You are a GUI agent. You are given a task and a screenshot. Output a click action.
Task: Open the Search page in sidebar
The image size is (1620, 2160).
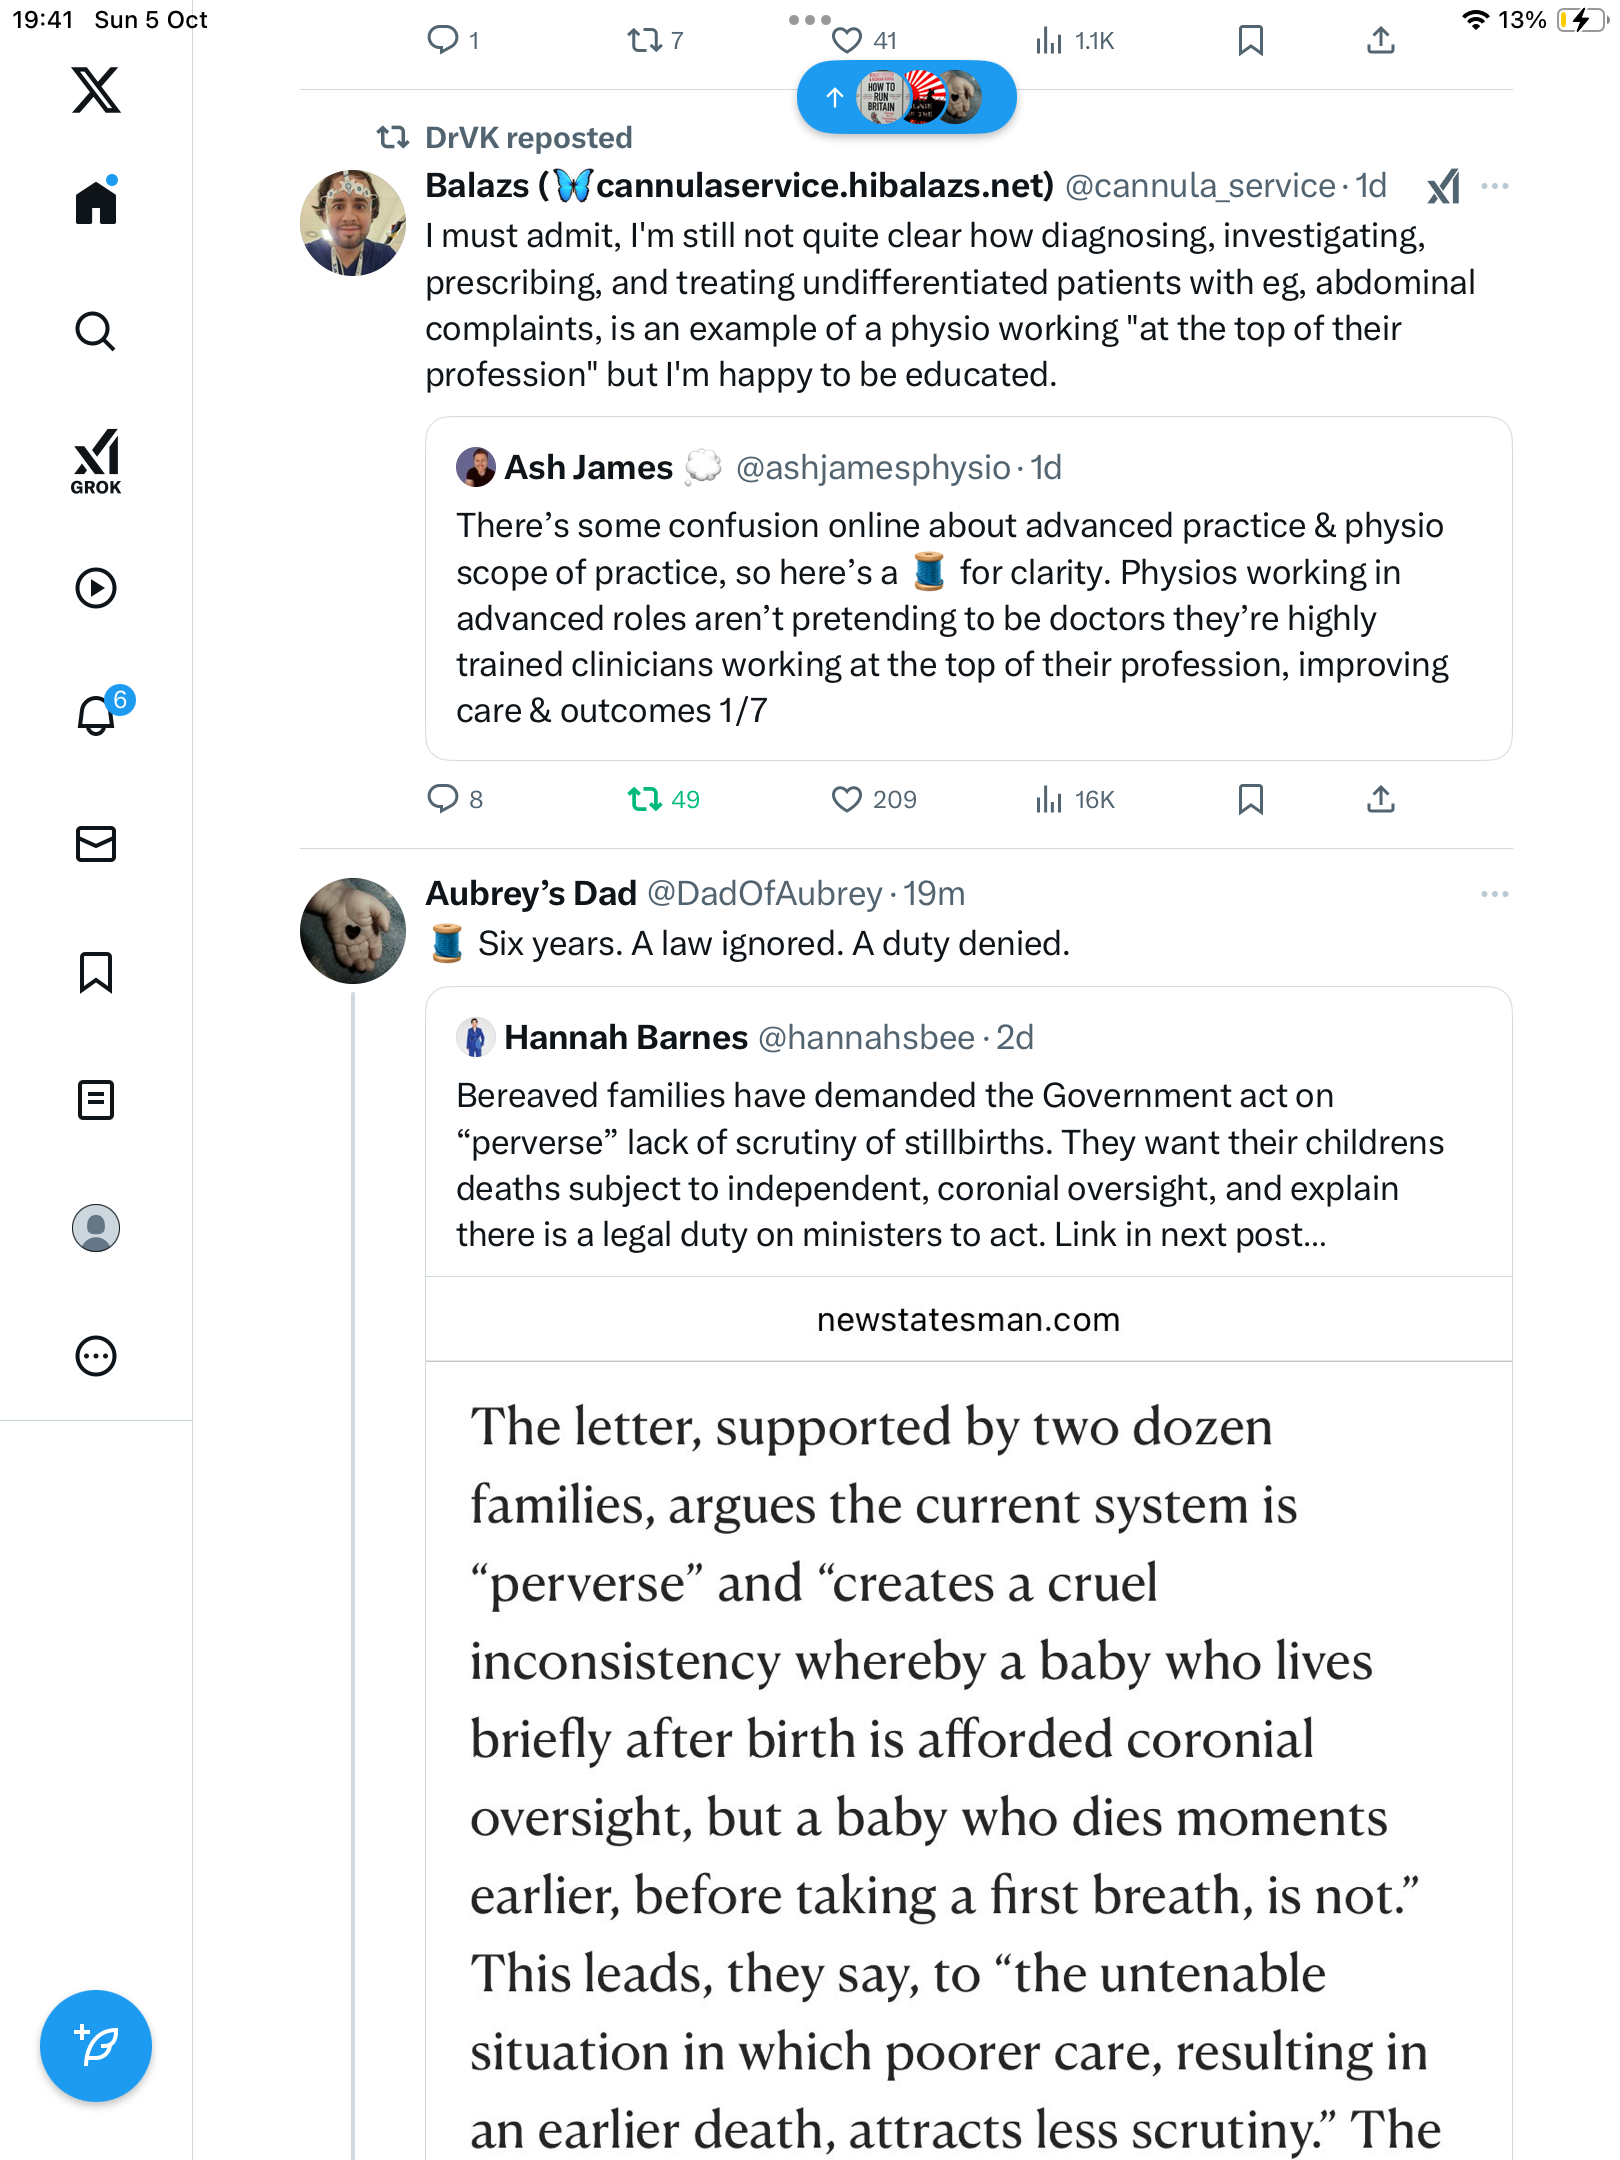pos(96,331)
